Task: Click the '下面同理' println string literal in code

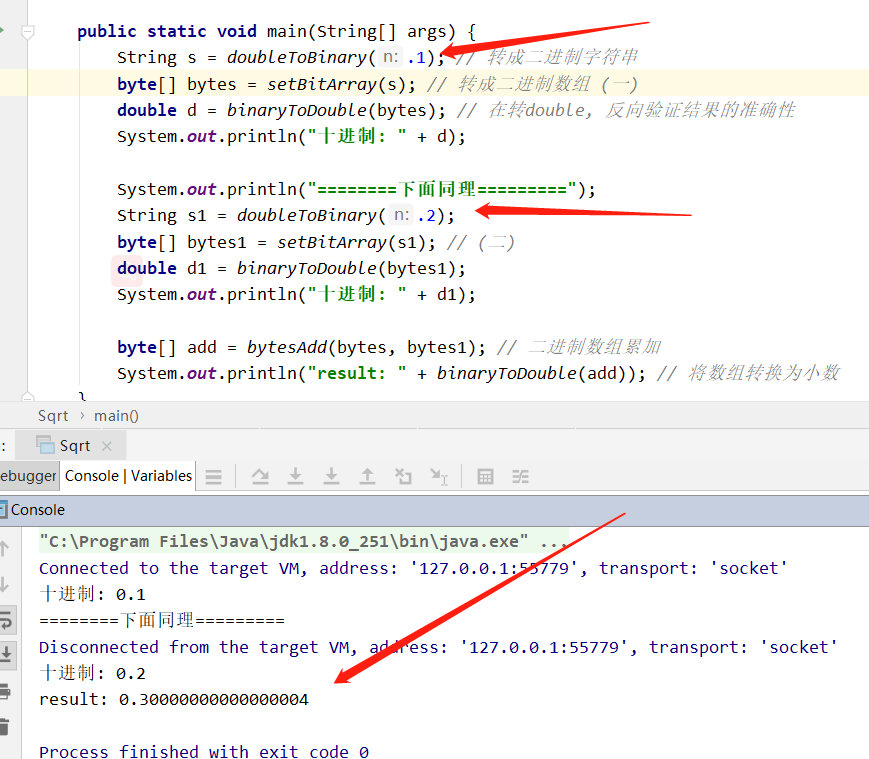Action: [x=442, y=189]
